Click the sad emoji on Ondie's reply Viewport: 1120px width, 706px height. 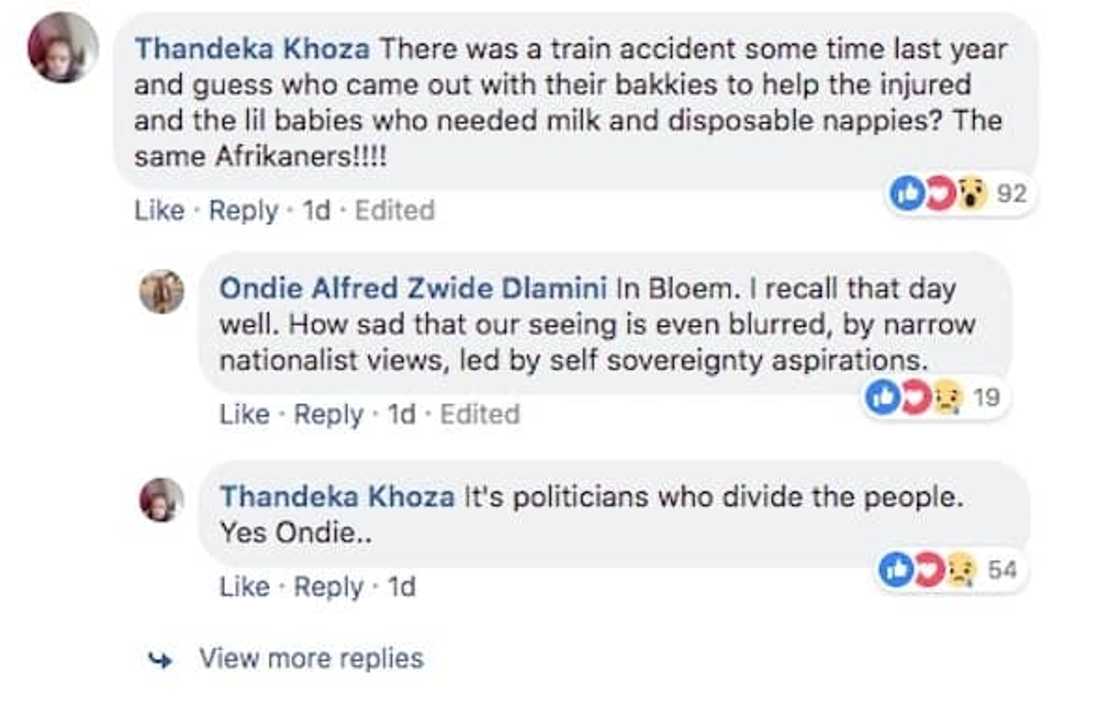pos(944,398)
